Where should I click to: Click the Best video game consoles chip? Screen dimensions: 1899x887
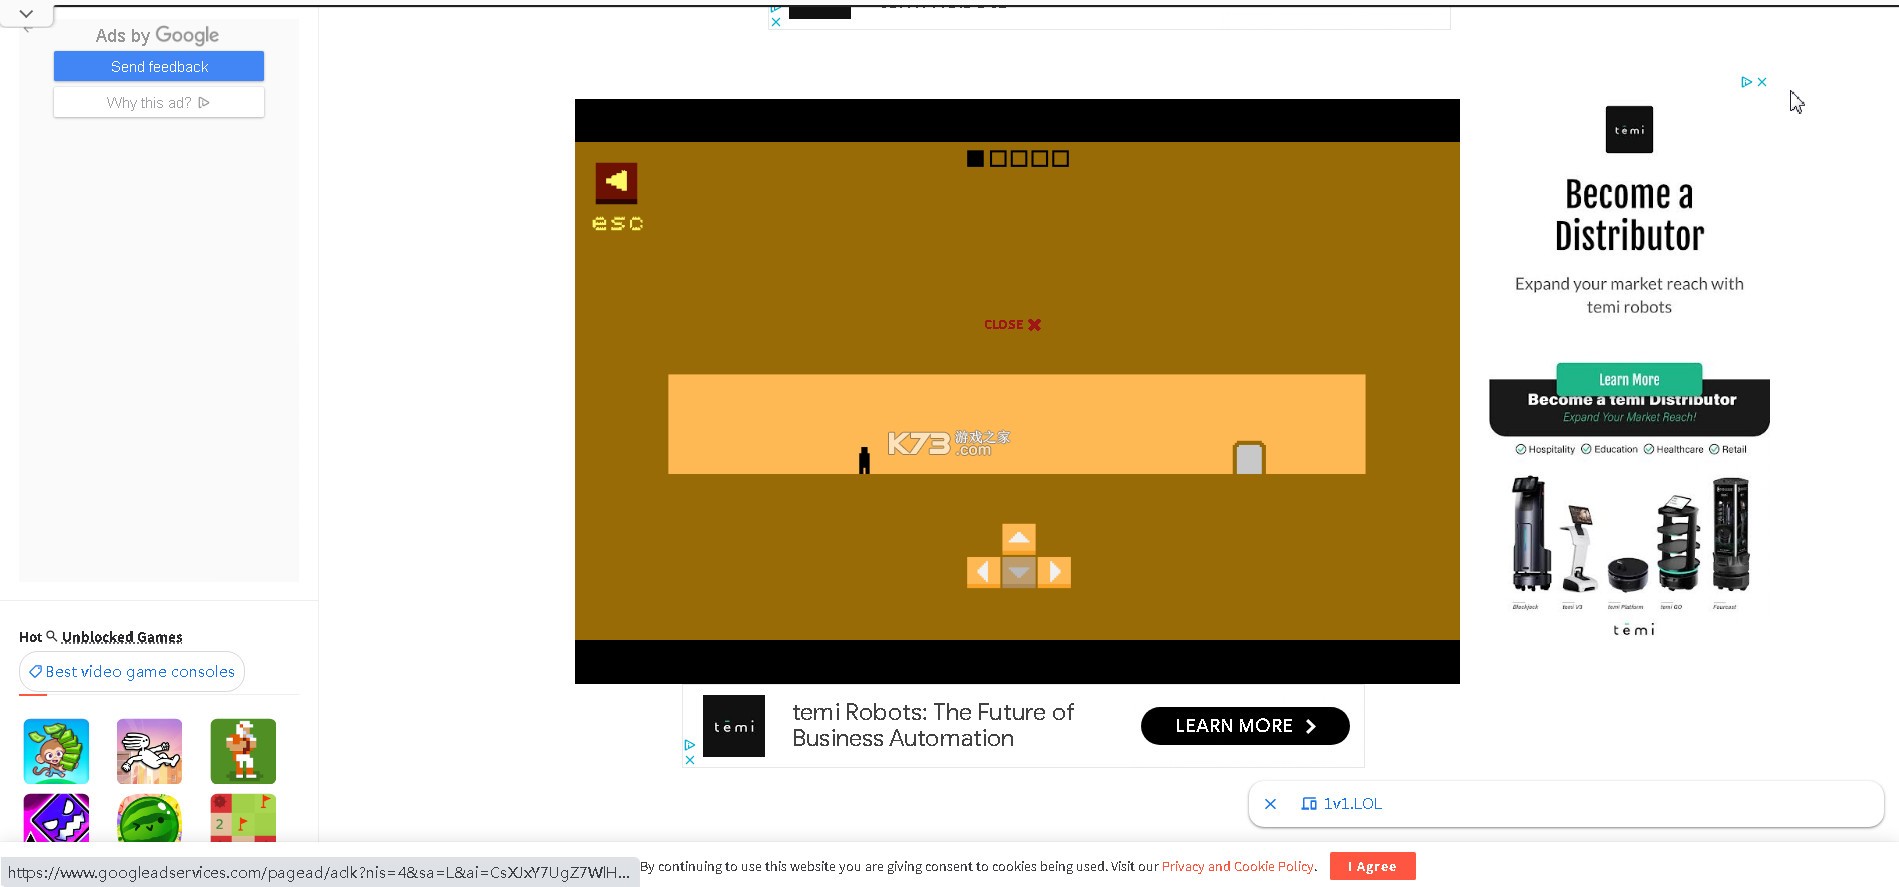tap(131, 672)
